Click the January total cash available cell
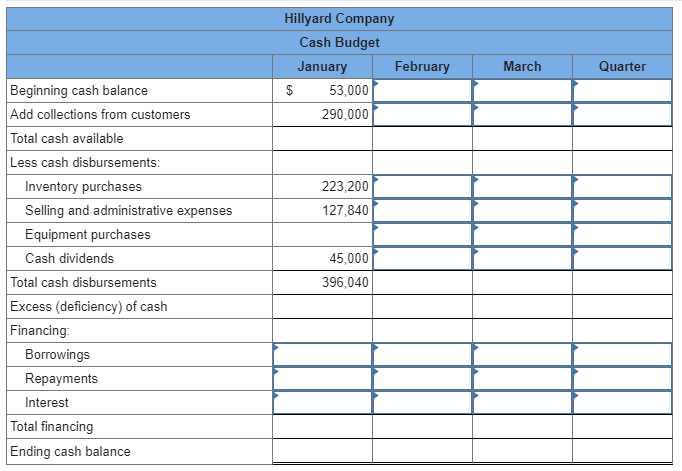 click(322, 139)
